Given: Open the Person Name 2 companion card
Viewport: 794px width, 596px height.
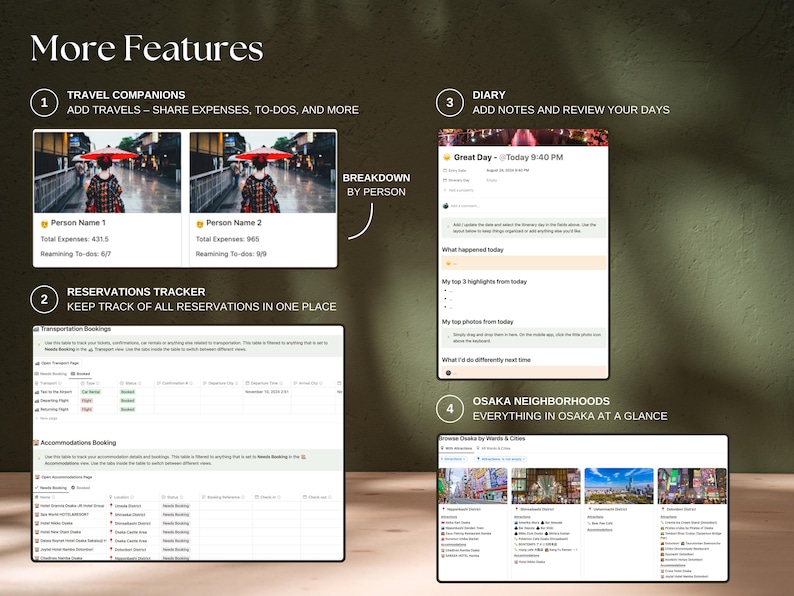Looking at the screenshot, I should click(x=262, y=198).
